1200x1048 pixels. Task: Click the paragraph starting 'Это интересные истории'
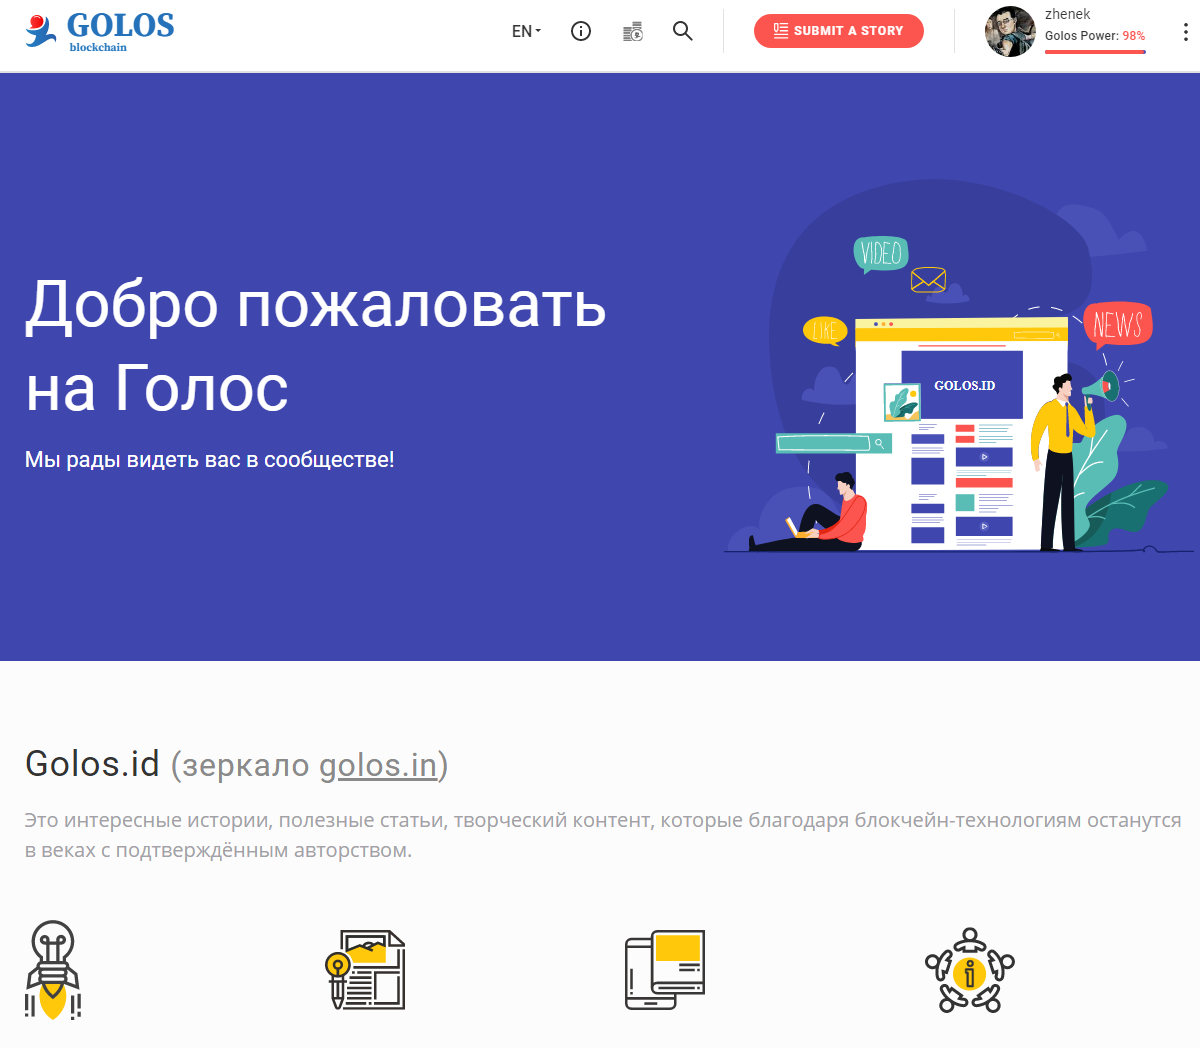603,835
